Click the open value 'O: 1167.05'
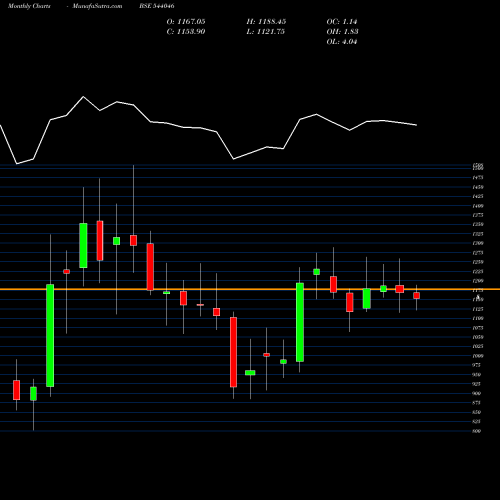 [x=186, y=22]
